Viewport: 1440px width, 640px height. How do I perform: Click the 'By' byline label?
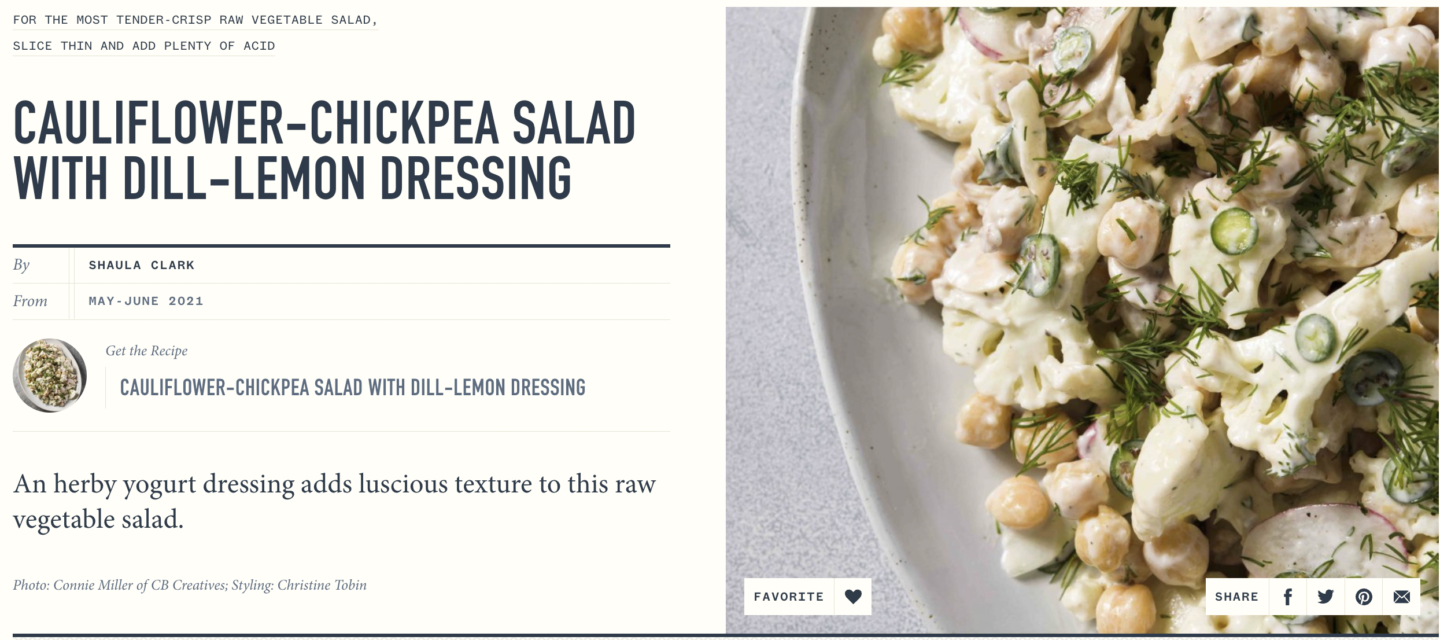pos(22,265)
